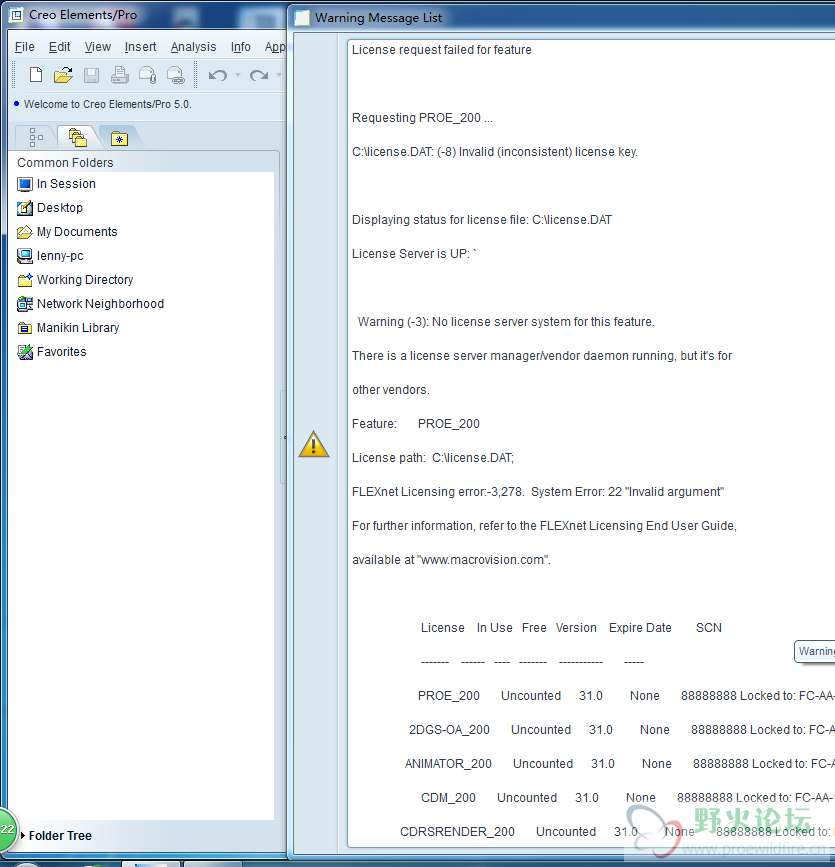The image size is (835, 867).
Task: Click the Favorites star folder icon
Action: 25,352
